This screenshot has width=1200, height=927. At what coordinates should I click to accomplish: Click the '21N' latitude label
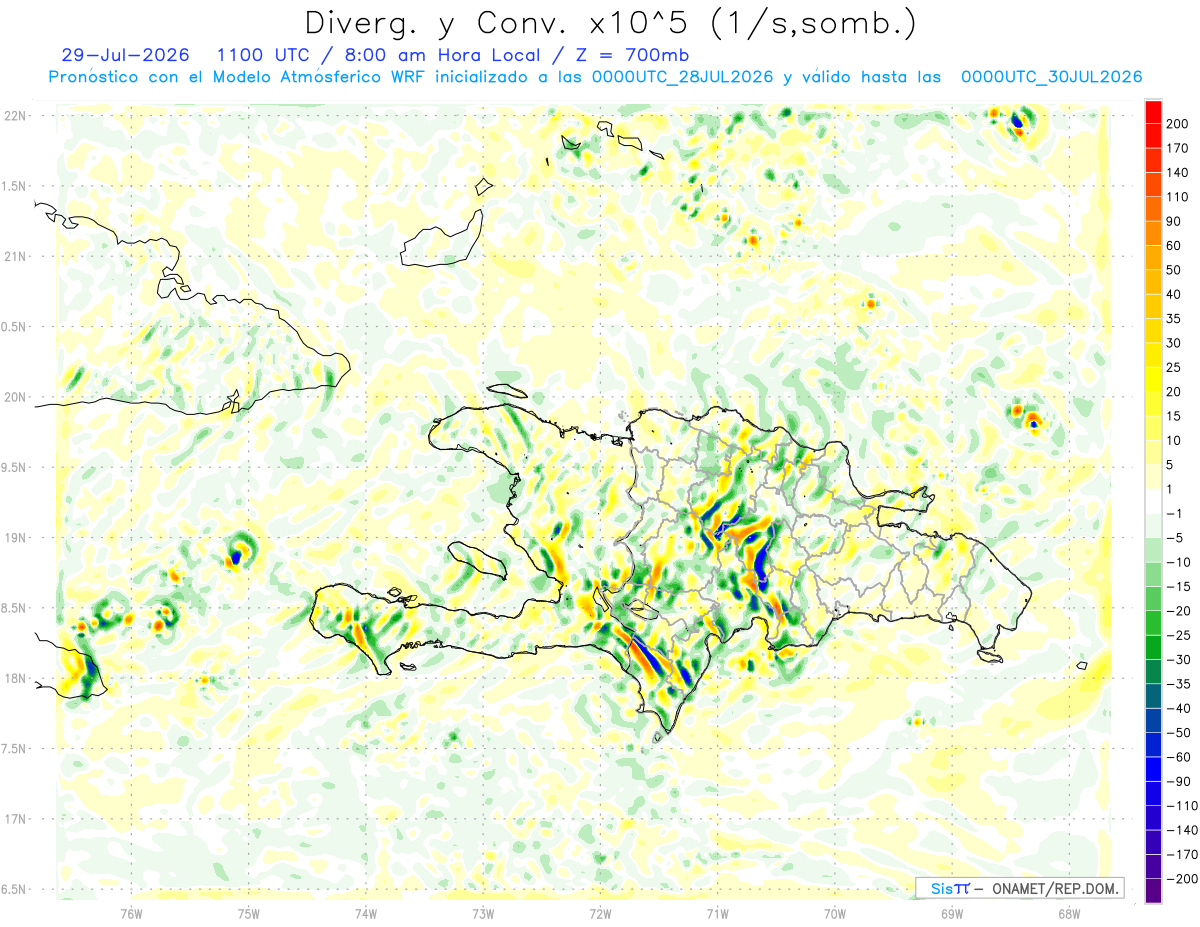(15, 256)
